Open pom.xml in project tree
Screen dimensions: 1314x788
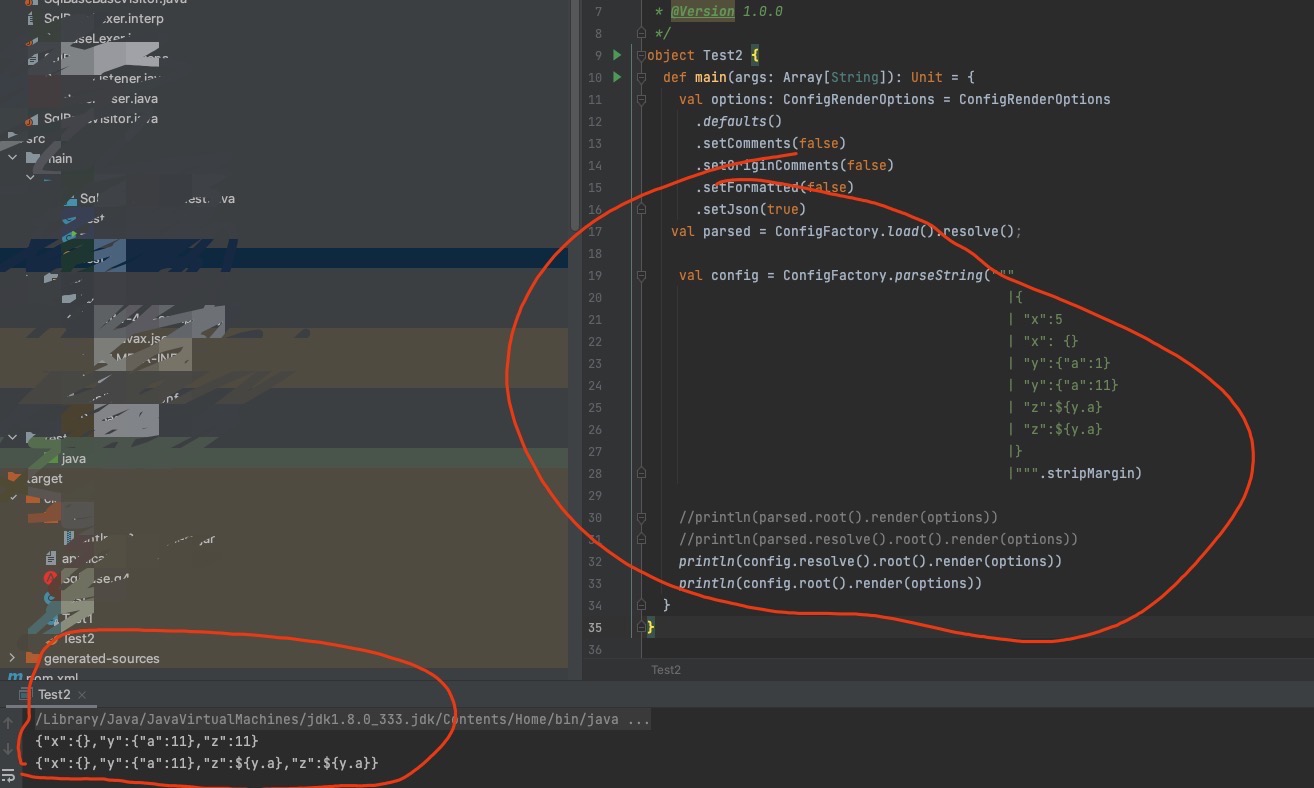tap(53, 678)
